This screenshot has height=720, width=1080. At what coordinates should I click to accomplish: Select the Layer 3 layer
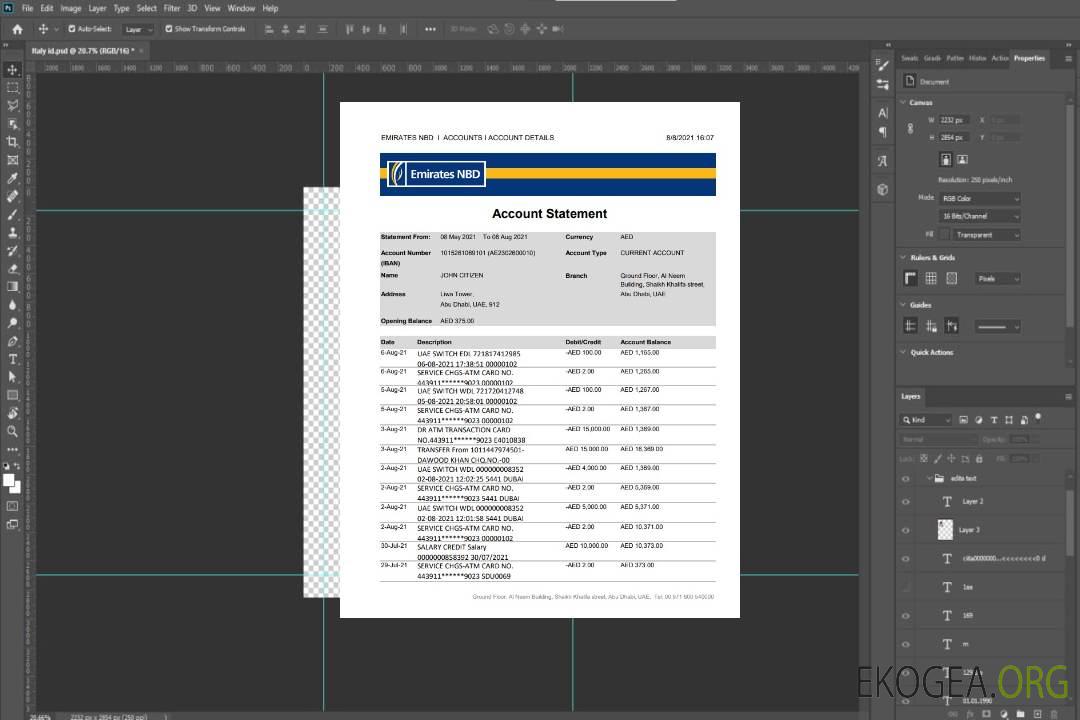(970, 530)
